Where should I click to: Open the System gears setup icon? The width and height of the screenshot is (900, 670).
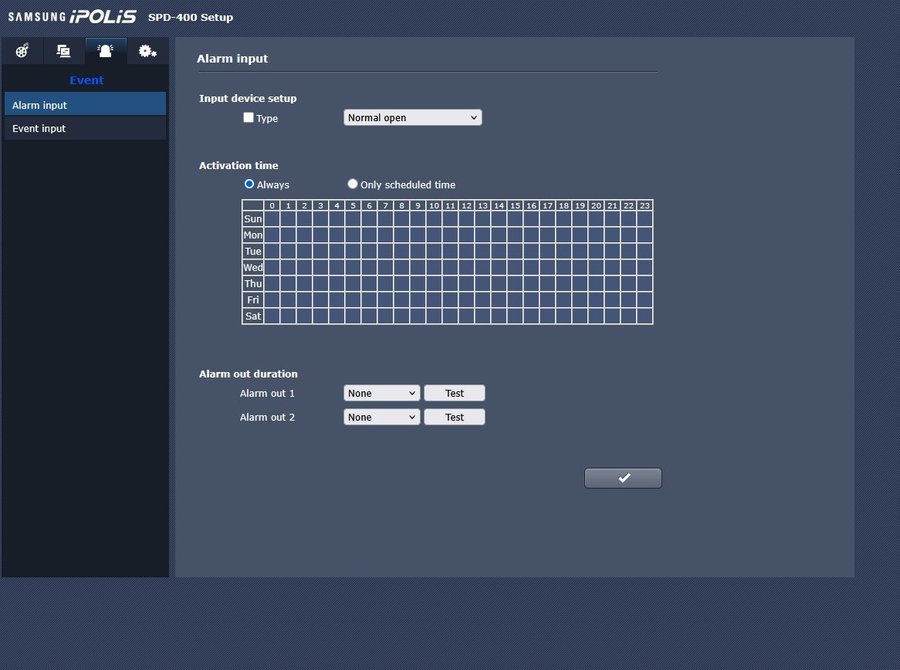point(147,51)
